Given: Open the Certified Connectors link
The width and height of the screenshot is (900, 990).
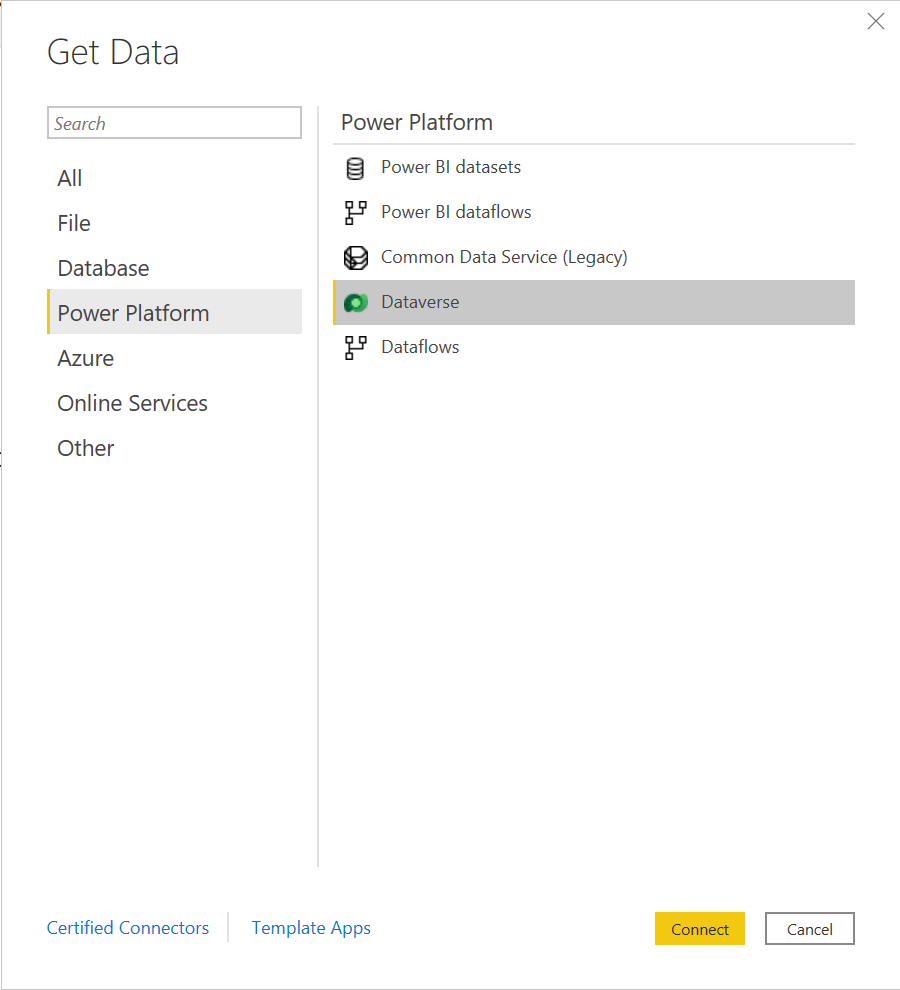Looking at the screenshot, I should click(128, 928).
